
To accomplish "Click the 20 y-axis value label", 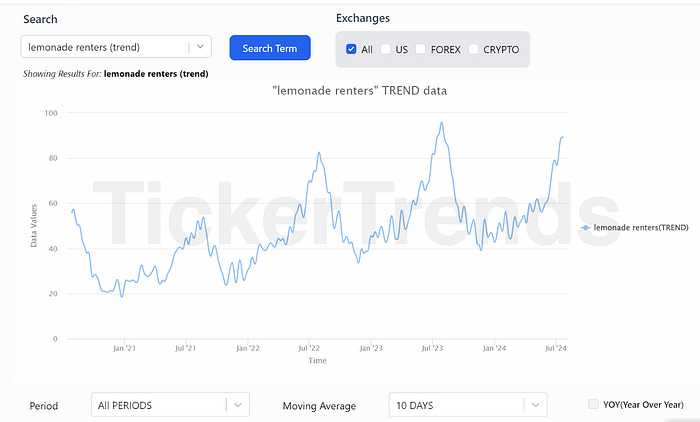I will pos(53,293).
